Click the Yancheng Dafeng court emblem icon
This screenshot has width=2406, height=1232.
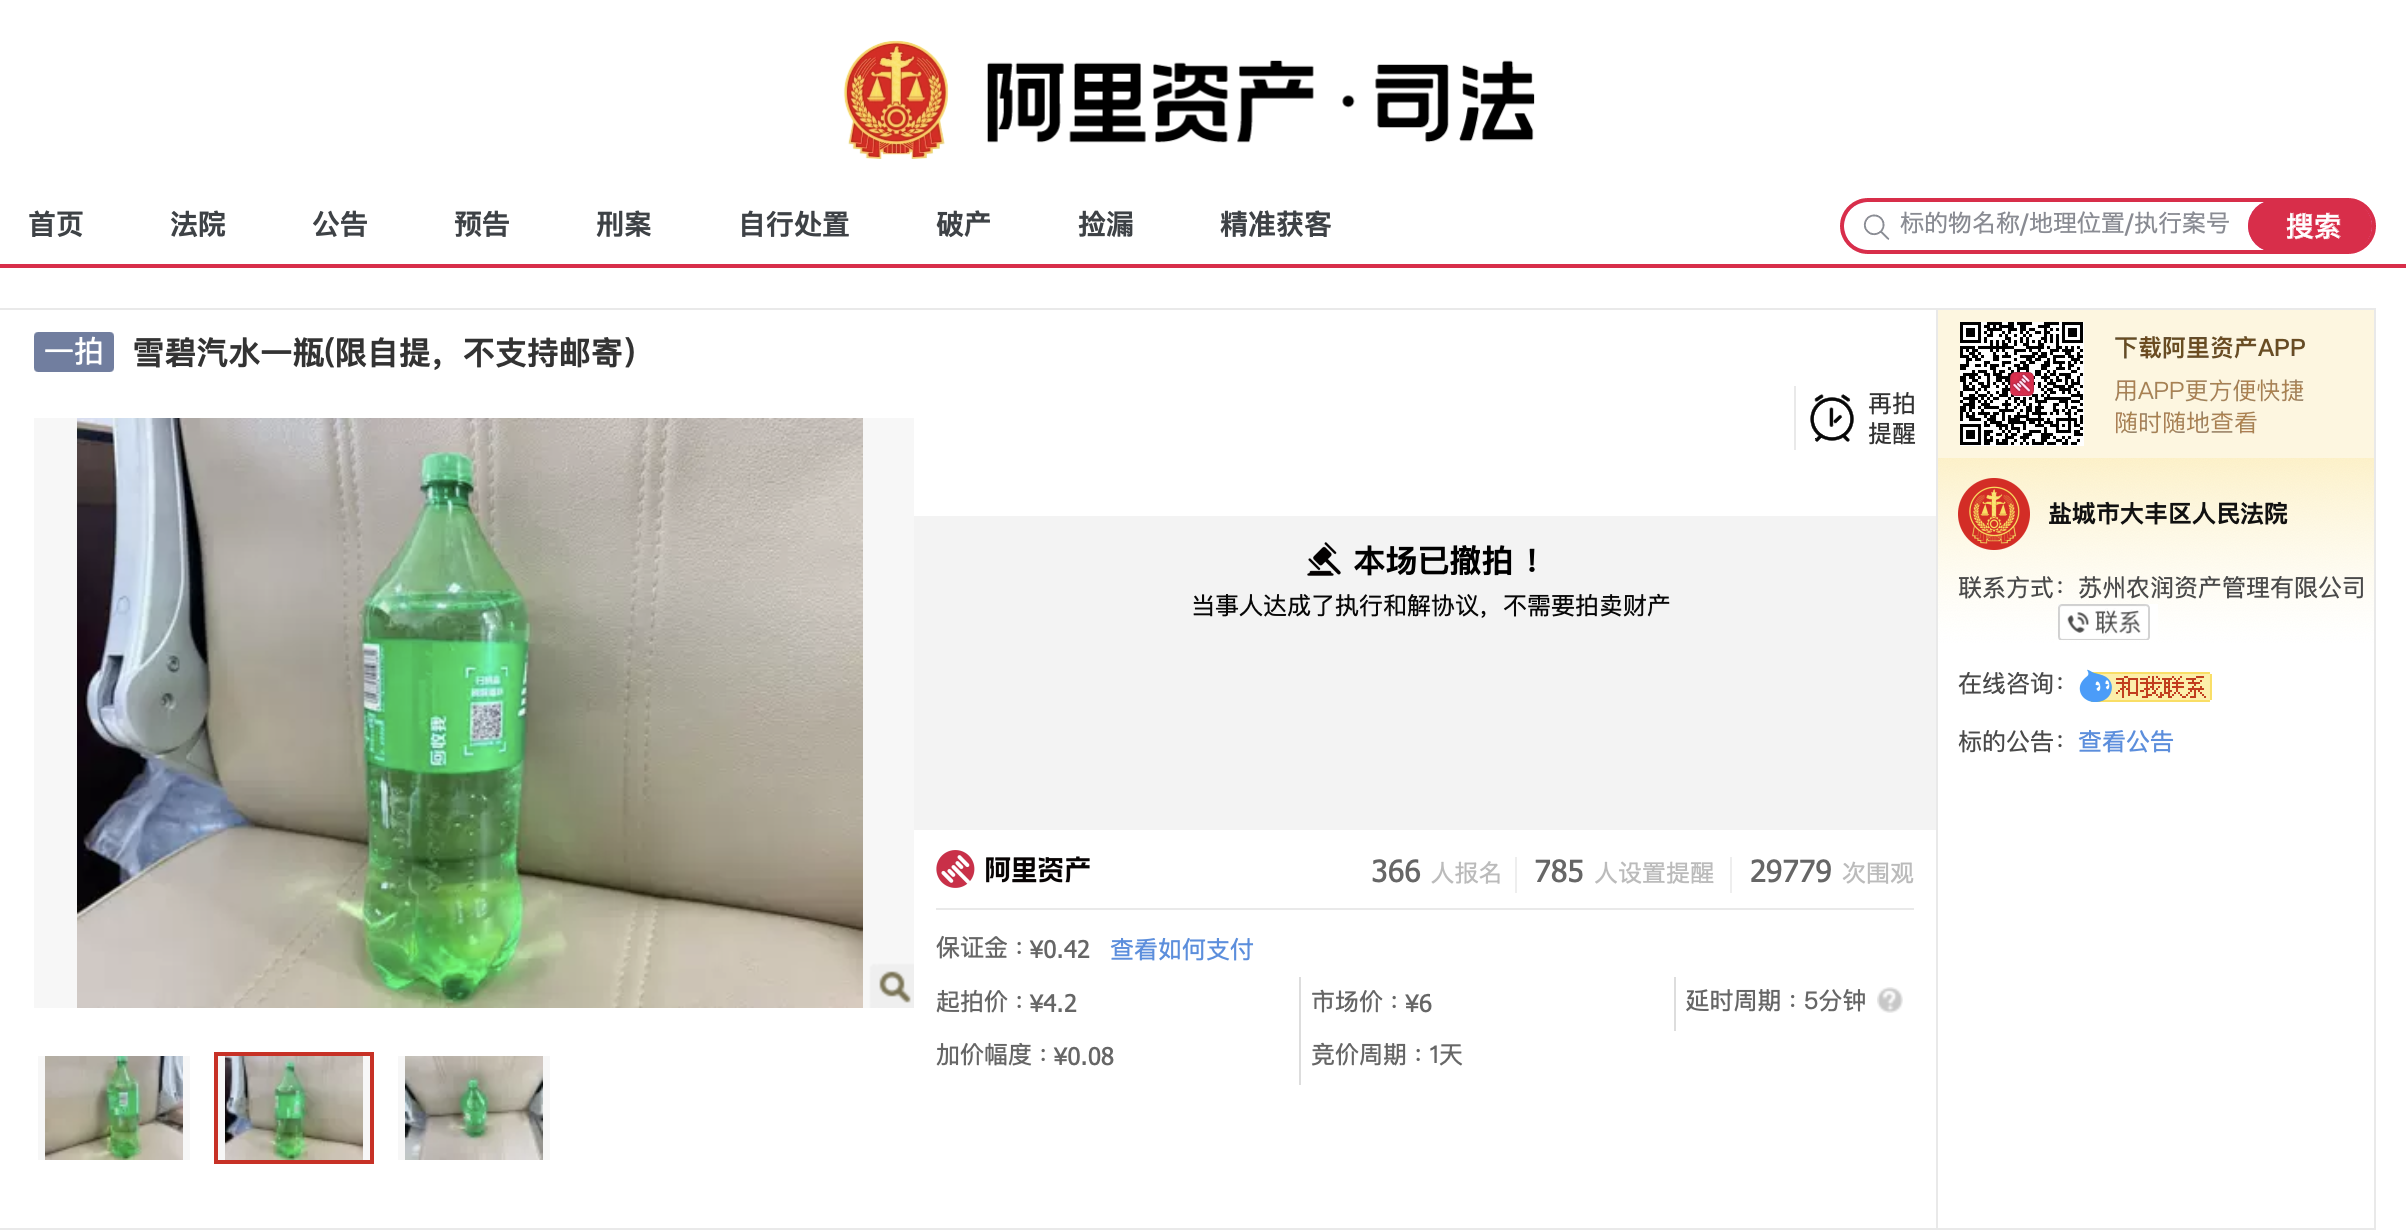tap(1994, 514)
